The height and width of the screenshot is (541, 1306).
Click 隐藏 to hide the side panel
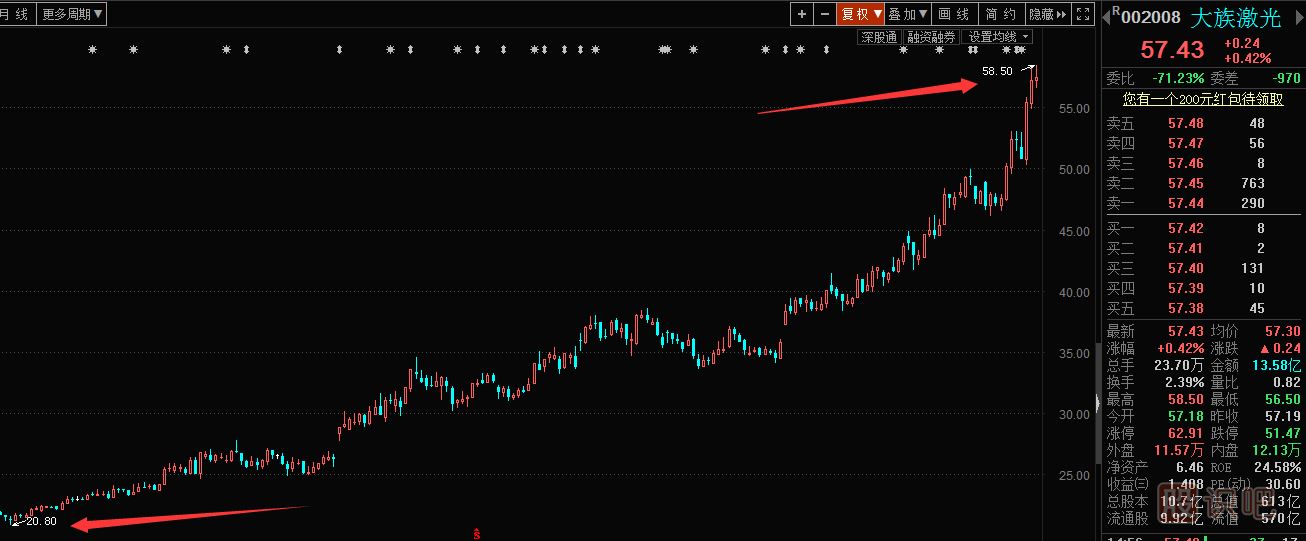point(1046,14)
